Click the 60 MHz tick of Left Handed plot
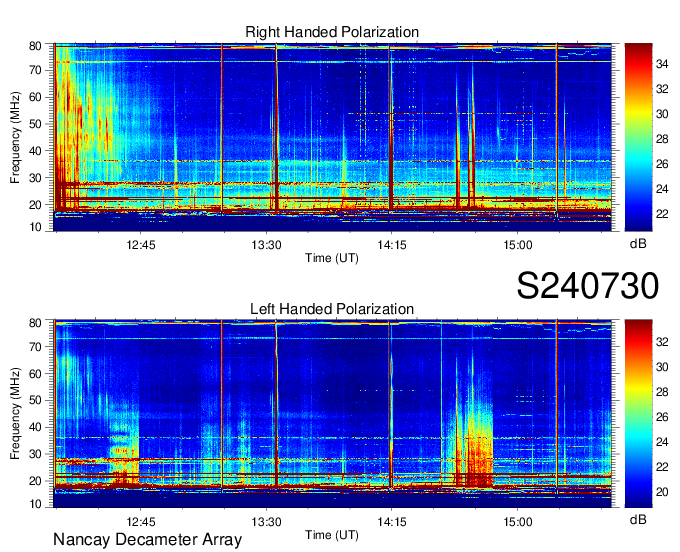 point(35,373)
